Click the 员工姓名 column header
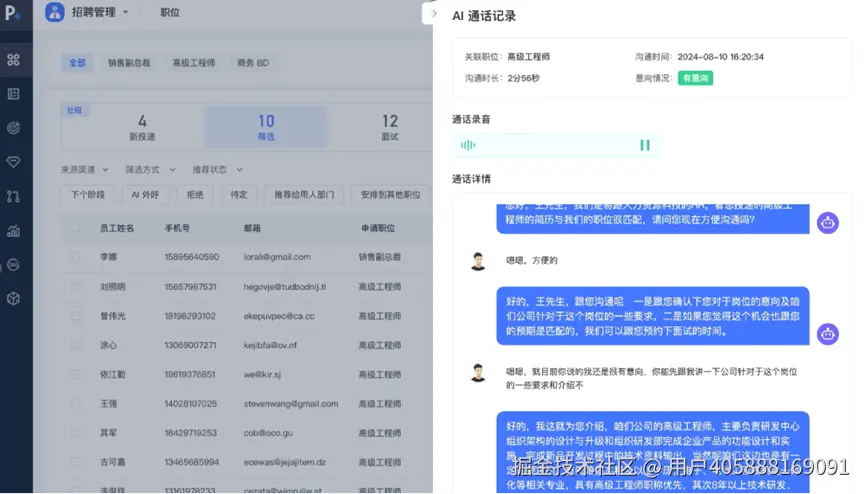Image resolution: width=865 pixels, height=494 pixels. (117, 228)
